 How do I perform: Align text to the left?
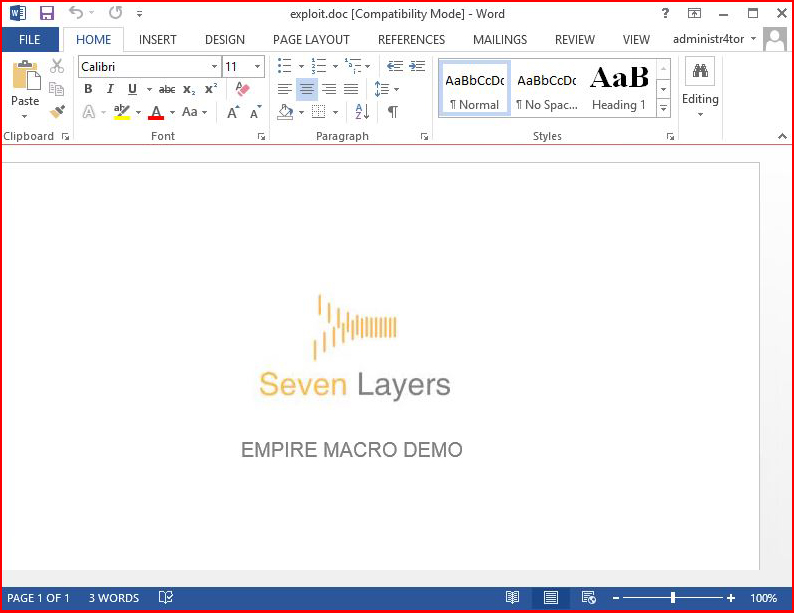(285, 90)
